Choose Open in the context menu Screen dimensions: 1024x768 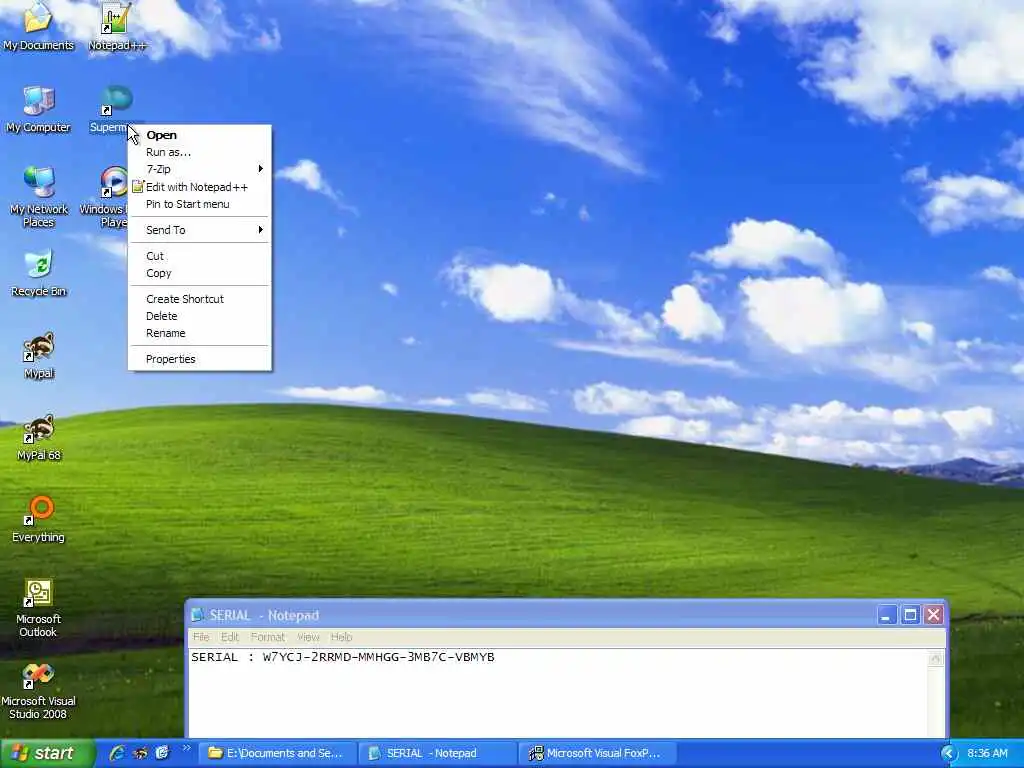(199, 135)
